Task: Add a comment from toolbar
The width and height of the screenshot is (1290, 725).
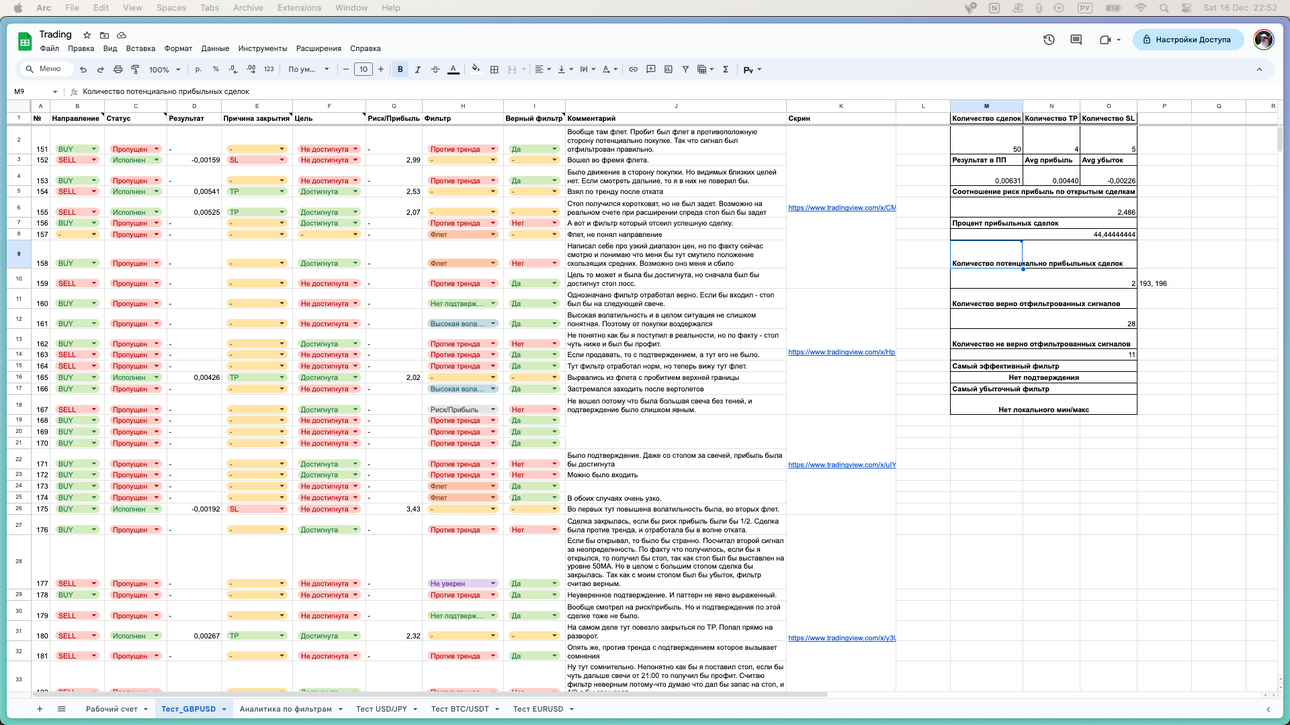Action: (x=650, y=70)
